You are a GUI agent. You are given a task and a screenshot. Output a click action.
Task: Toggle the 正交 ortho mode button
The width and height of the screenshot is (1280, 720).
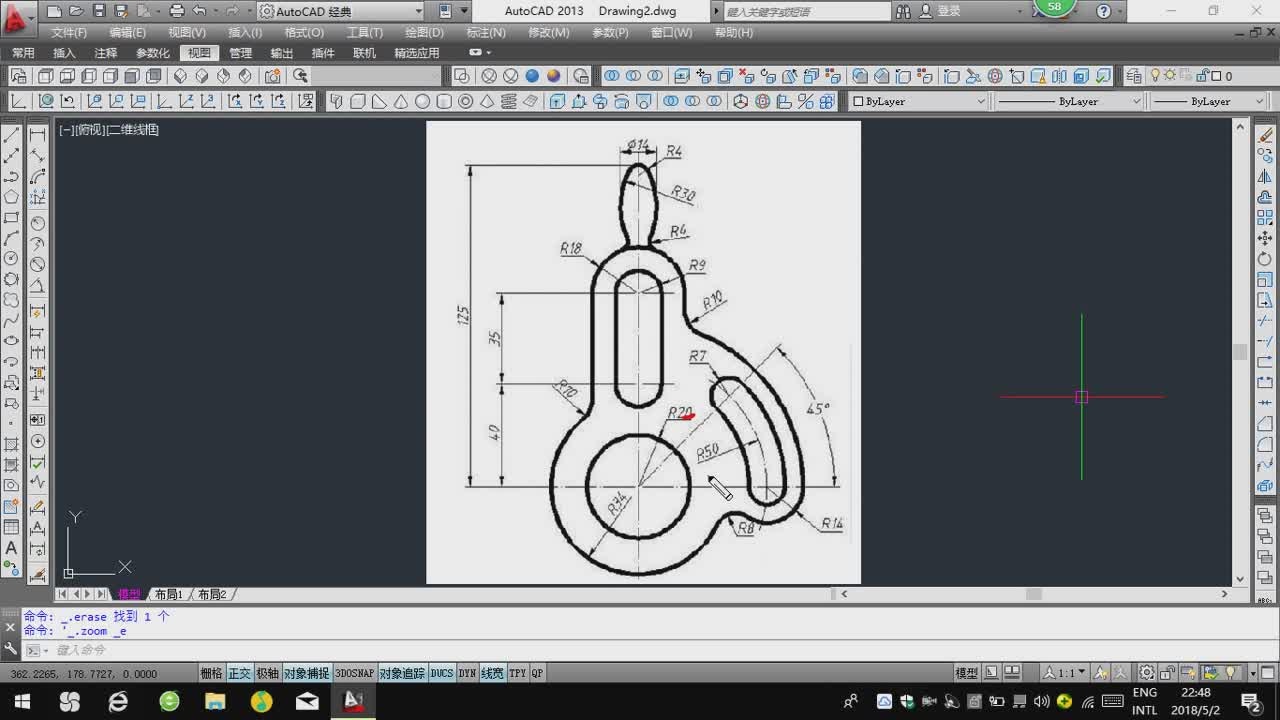point(240,674)
